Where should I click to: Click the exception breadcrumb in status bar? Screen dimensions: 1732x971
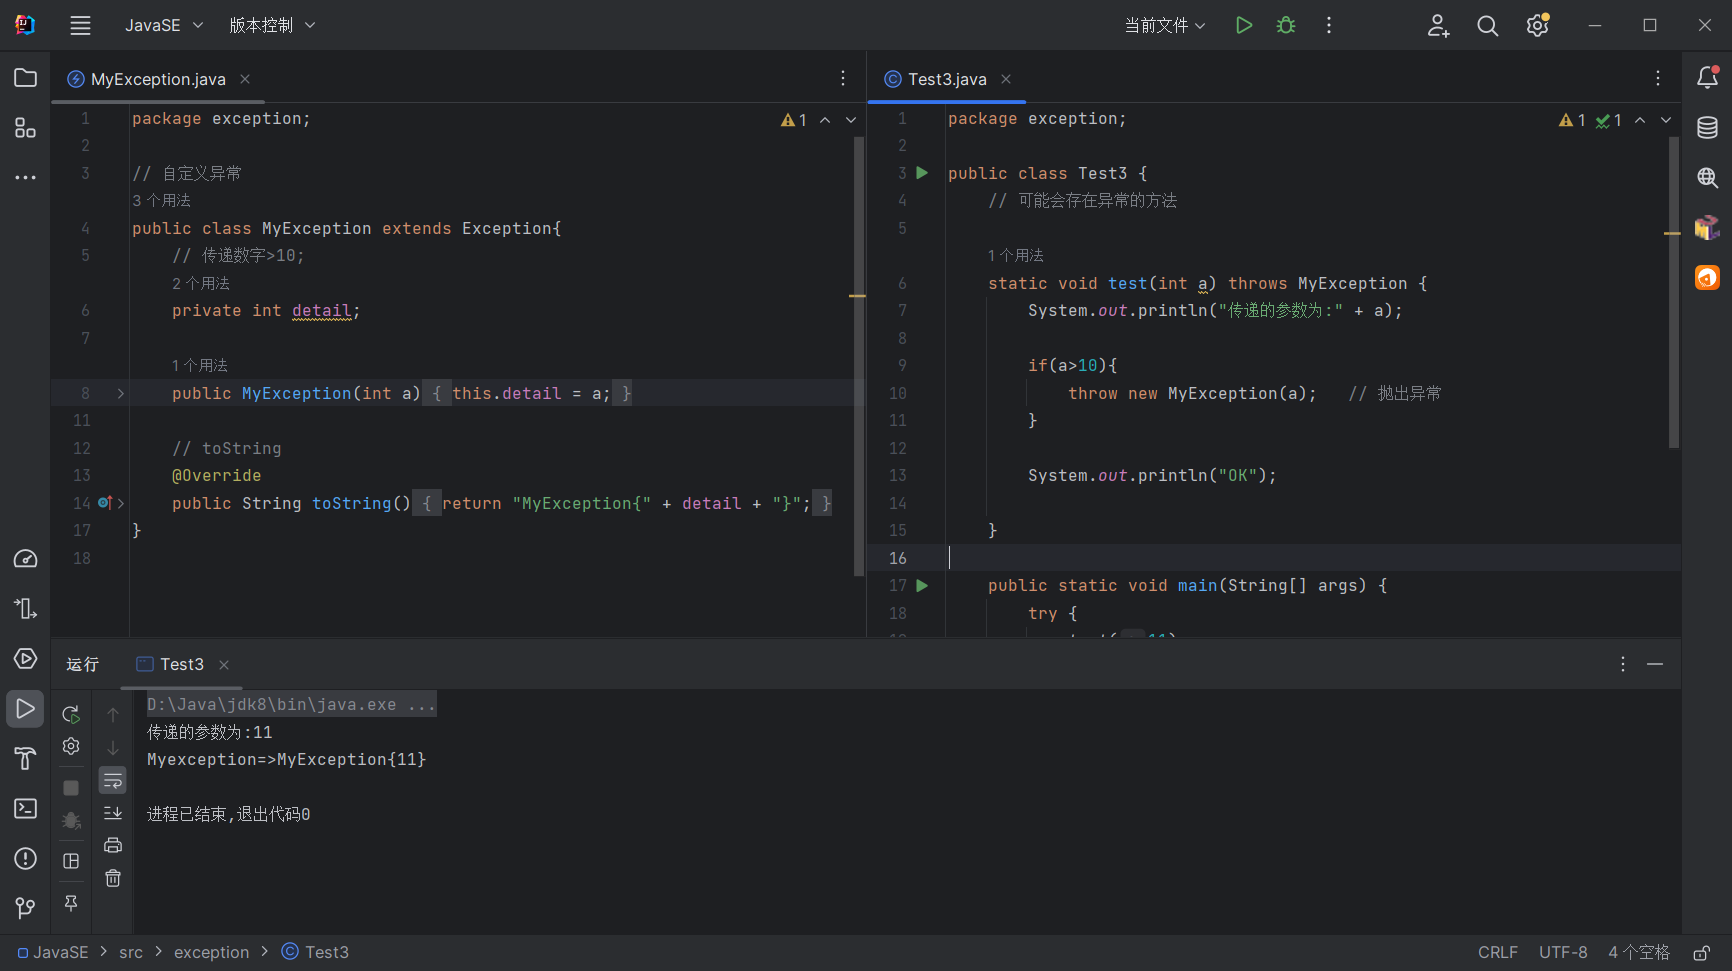pos(211,952)
